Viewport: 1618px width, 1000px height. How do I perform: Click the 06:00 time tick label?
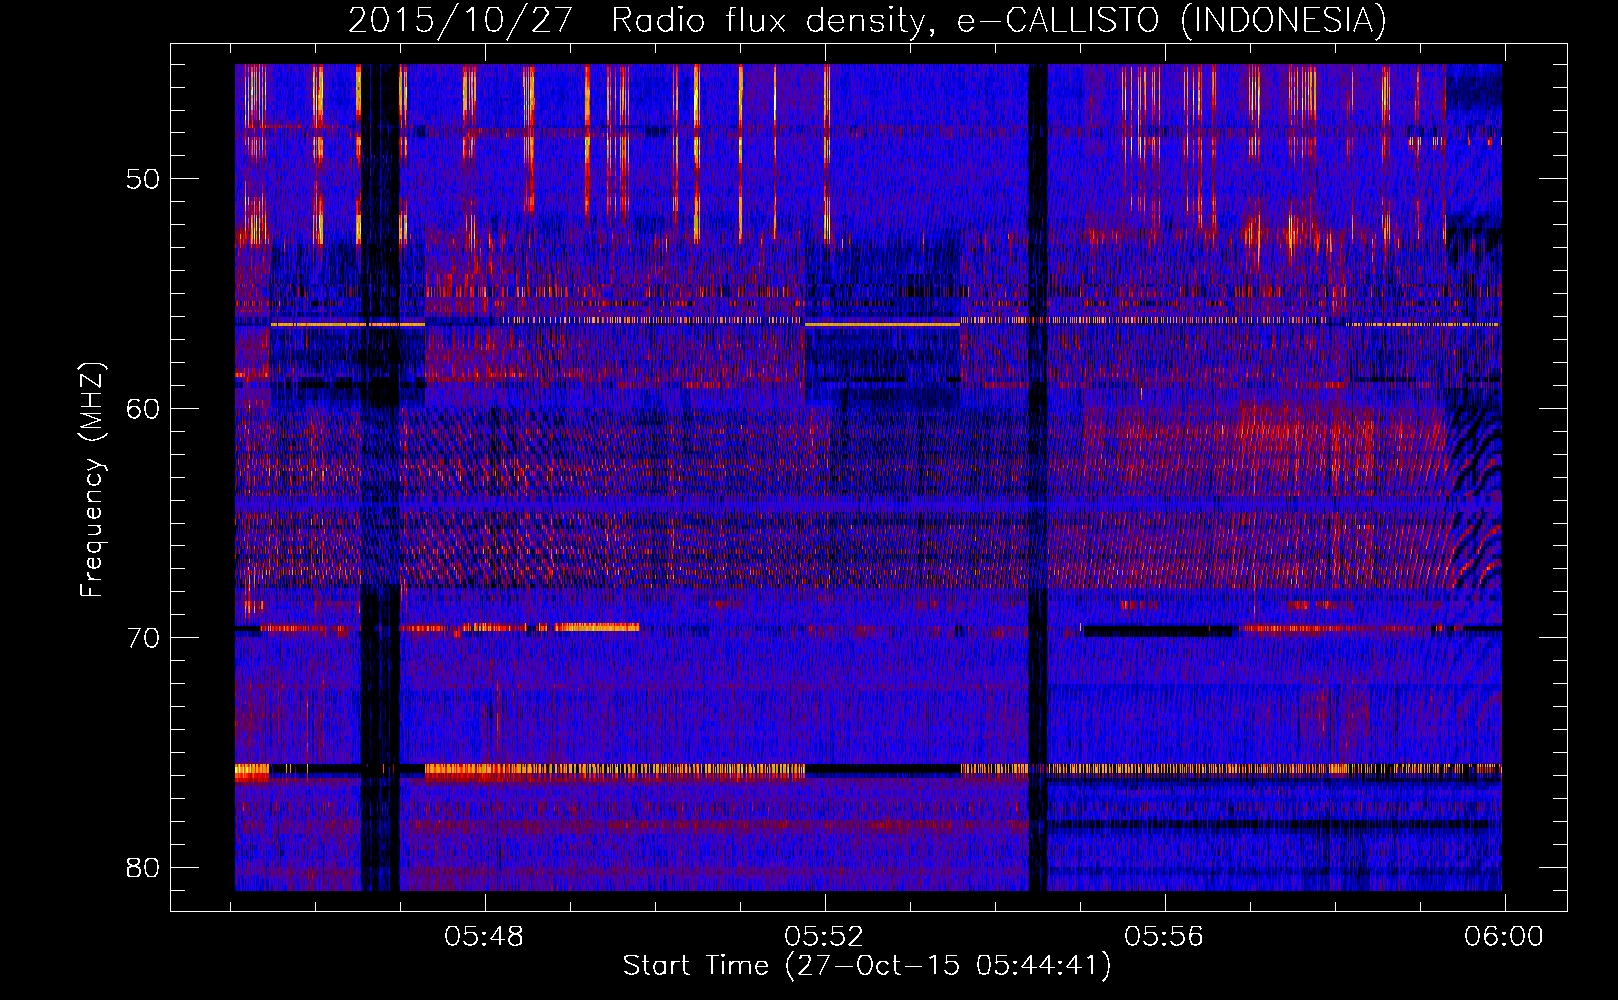click(x=1504, y=937)
